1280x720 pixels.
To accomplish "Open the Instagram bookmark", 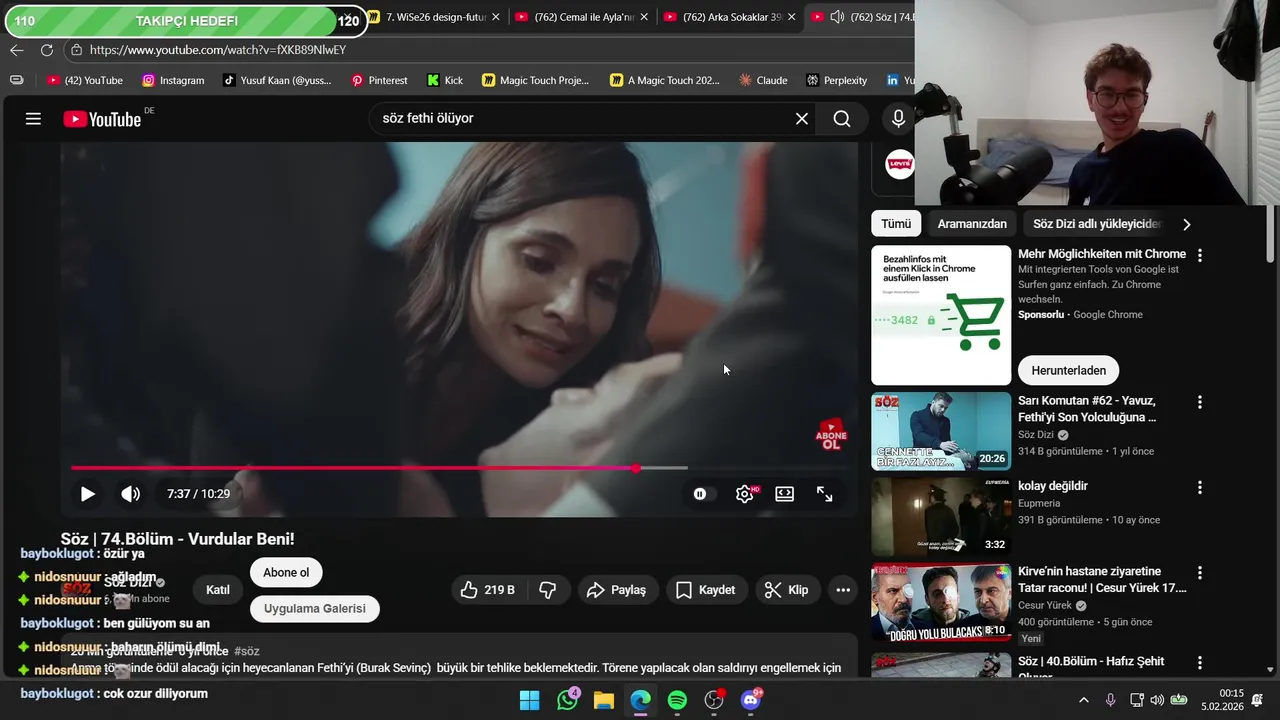I will click(x=173, y=80).
